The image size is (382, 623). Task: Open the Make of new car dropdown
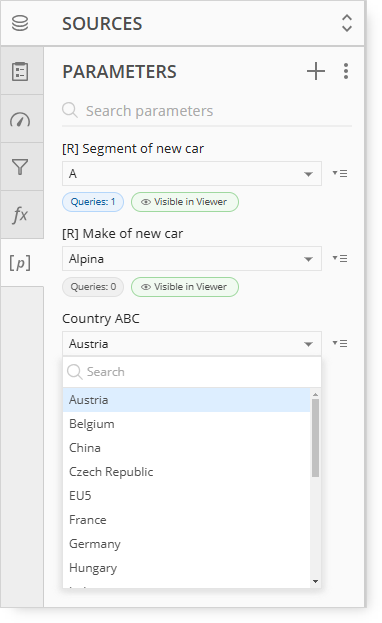192,259
